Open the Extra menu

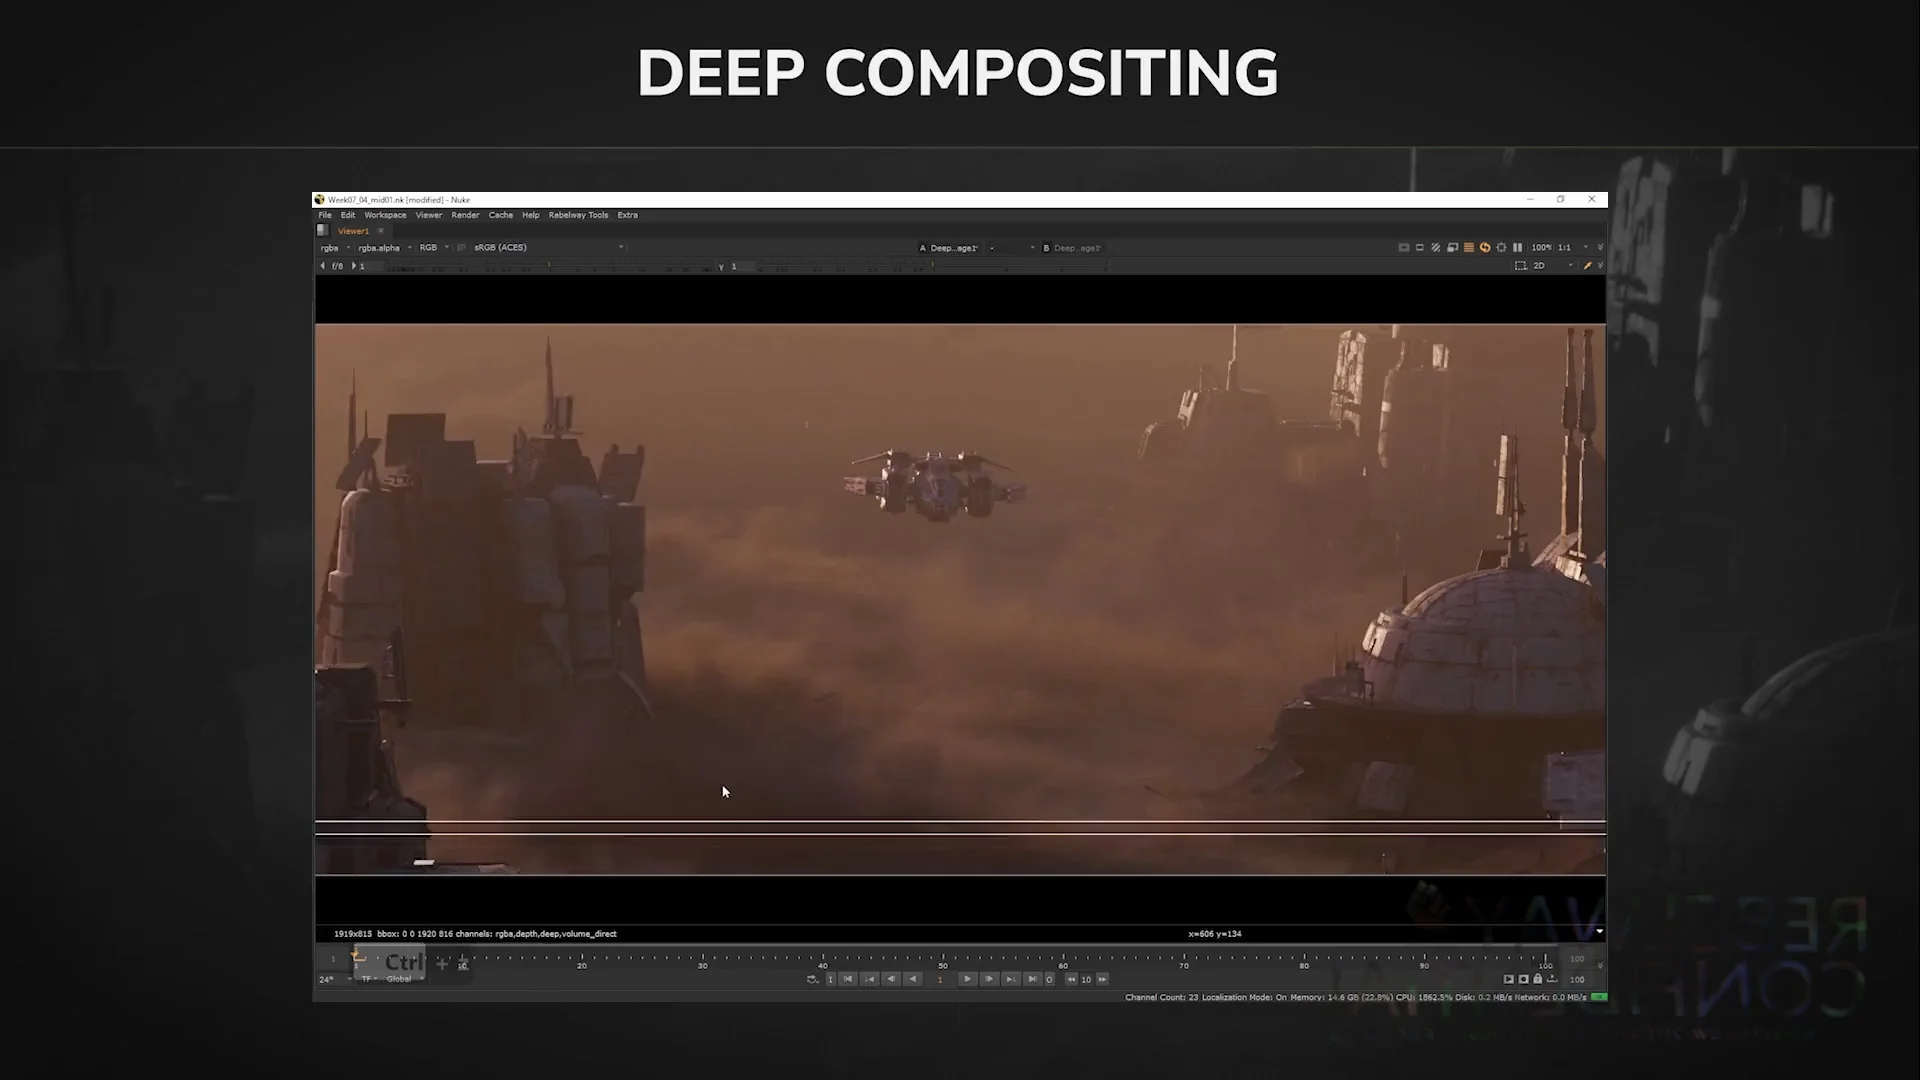coord(627,215)
